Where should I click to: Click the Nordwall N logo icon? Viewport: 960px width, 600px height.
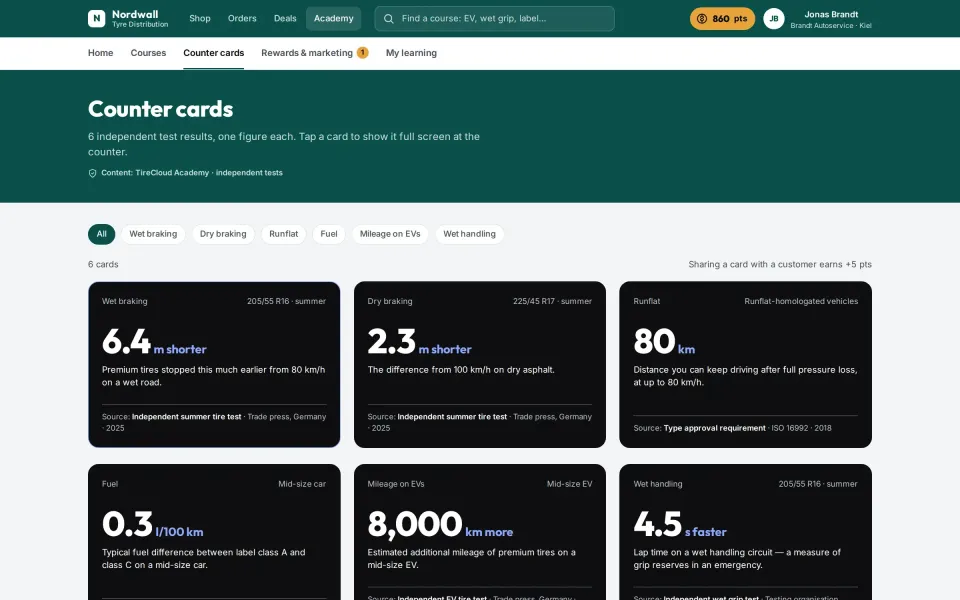pyautogui.click(x=96, y=18)
